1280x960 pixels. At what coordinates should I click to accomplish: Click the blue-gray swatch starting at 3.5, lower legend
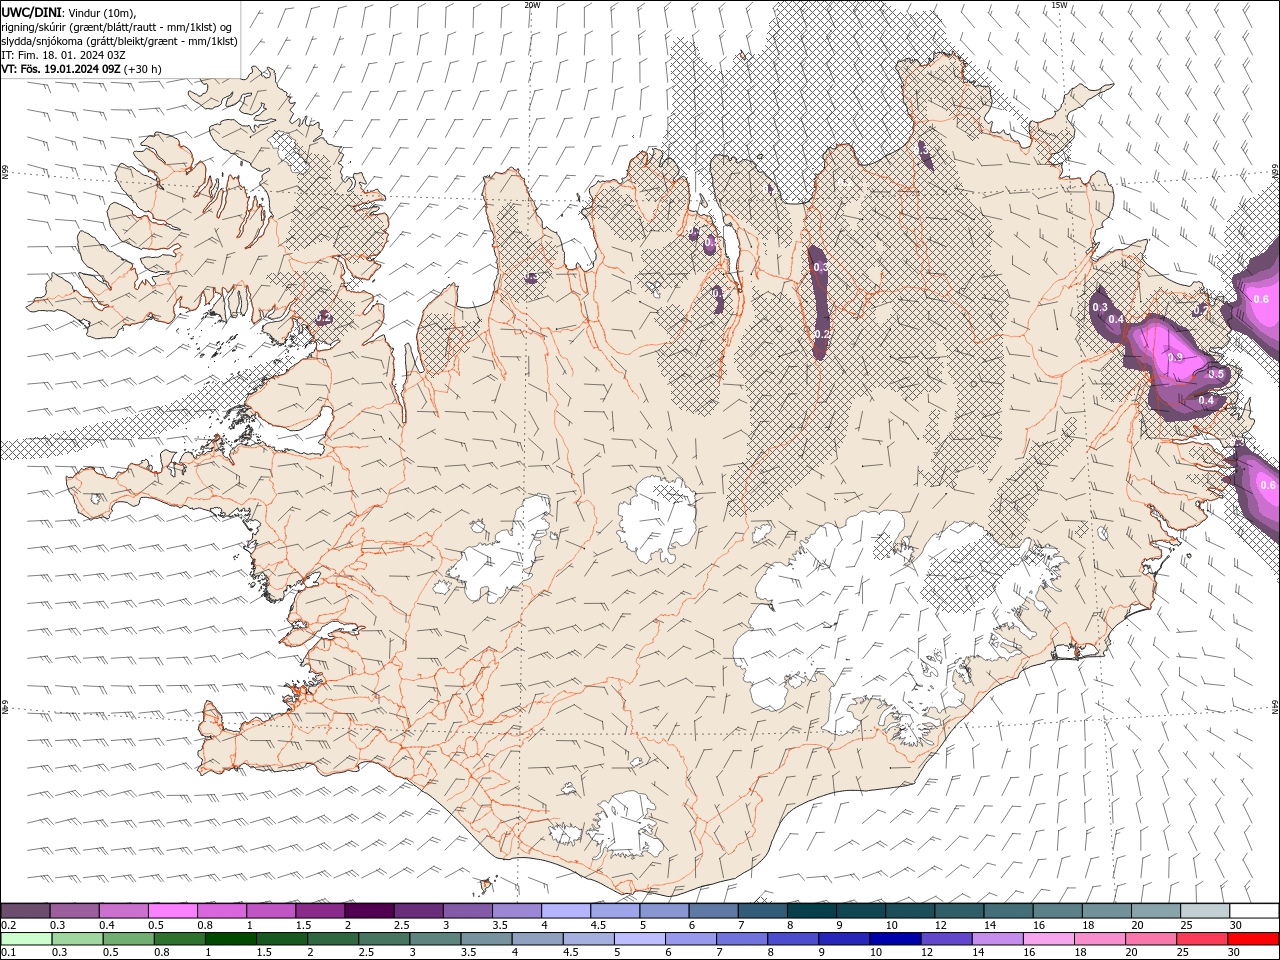coord(486,938)
